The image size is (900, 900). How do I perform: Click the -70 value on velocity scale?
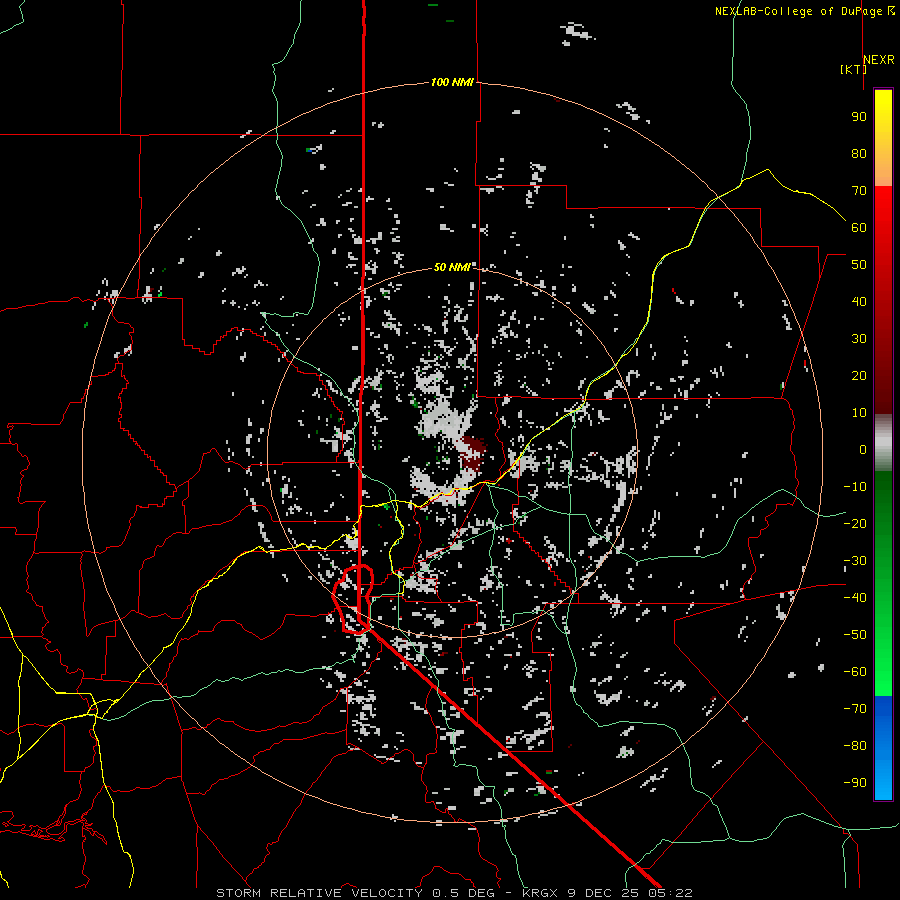click(855, 708)
